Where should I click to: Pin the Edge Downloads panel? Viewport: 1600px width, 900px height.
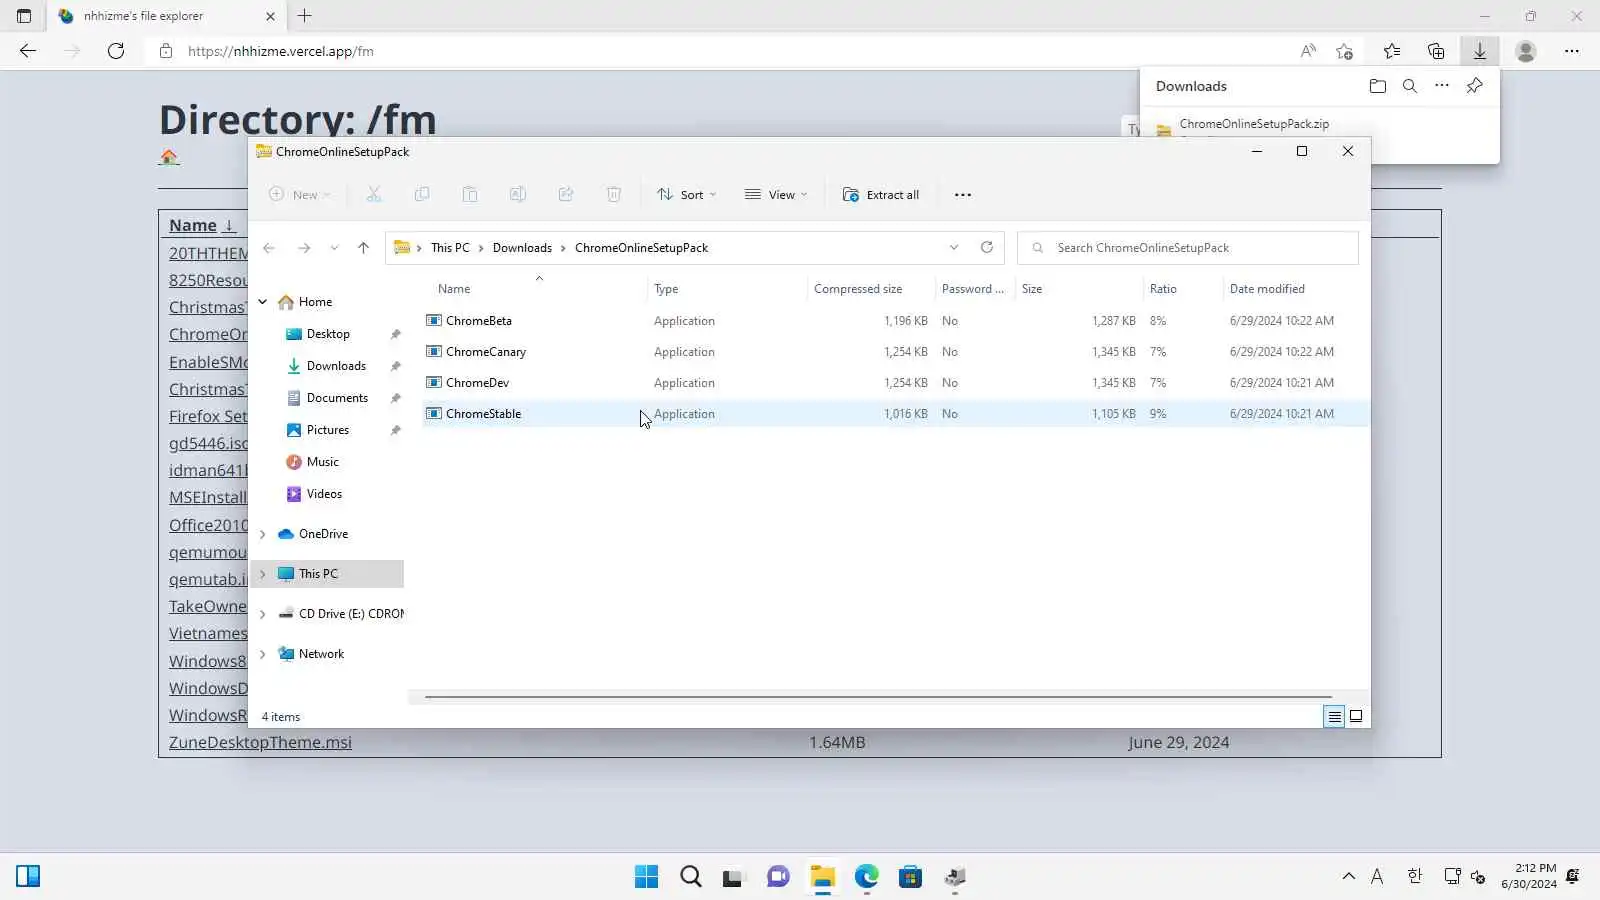point(1474,86)
